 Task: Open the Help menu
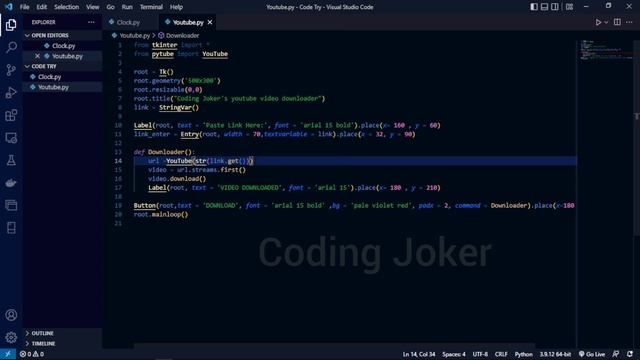tap(176, 7)
